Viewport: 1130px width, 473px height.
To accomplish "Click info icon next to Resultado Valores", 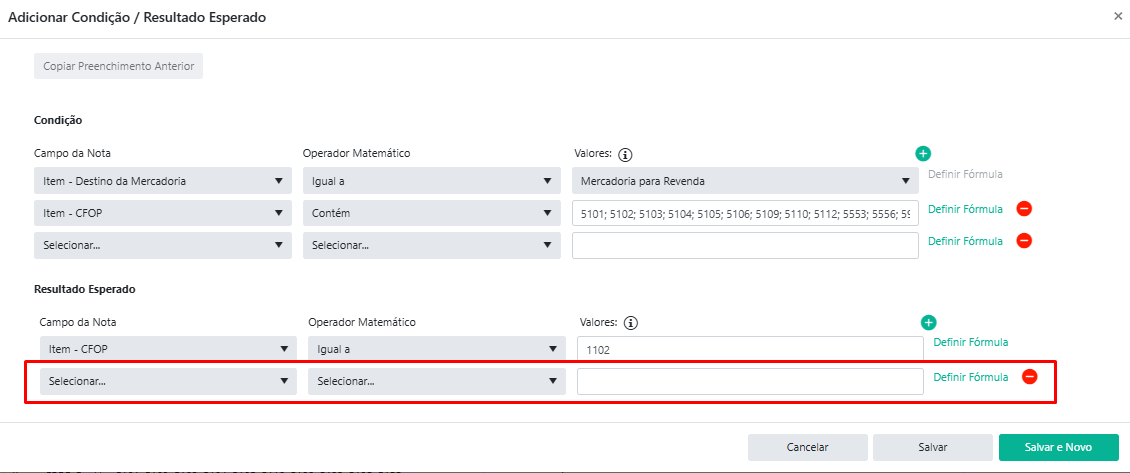I will pyautogui.click(x=631, y=323).
